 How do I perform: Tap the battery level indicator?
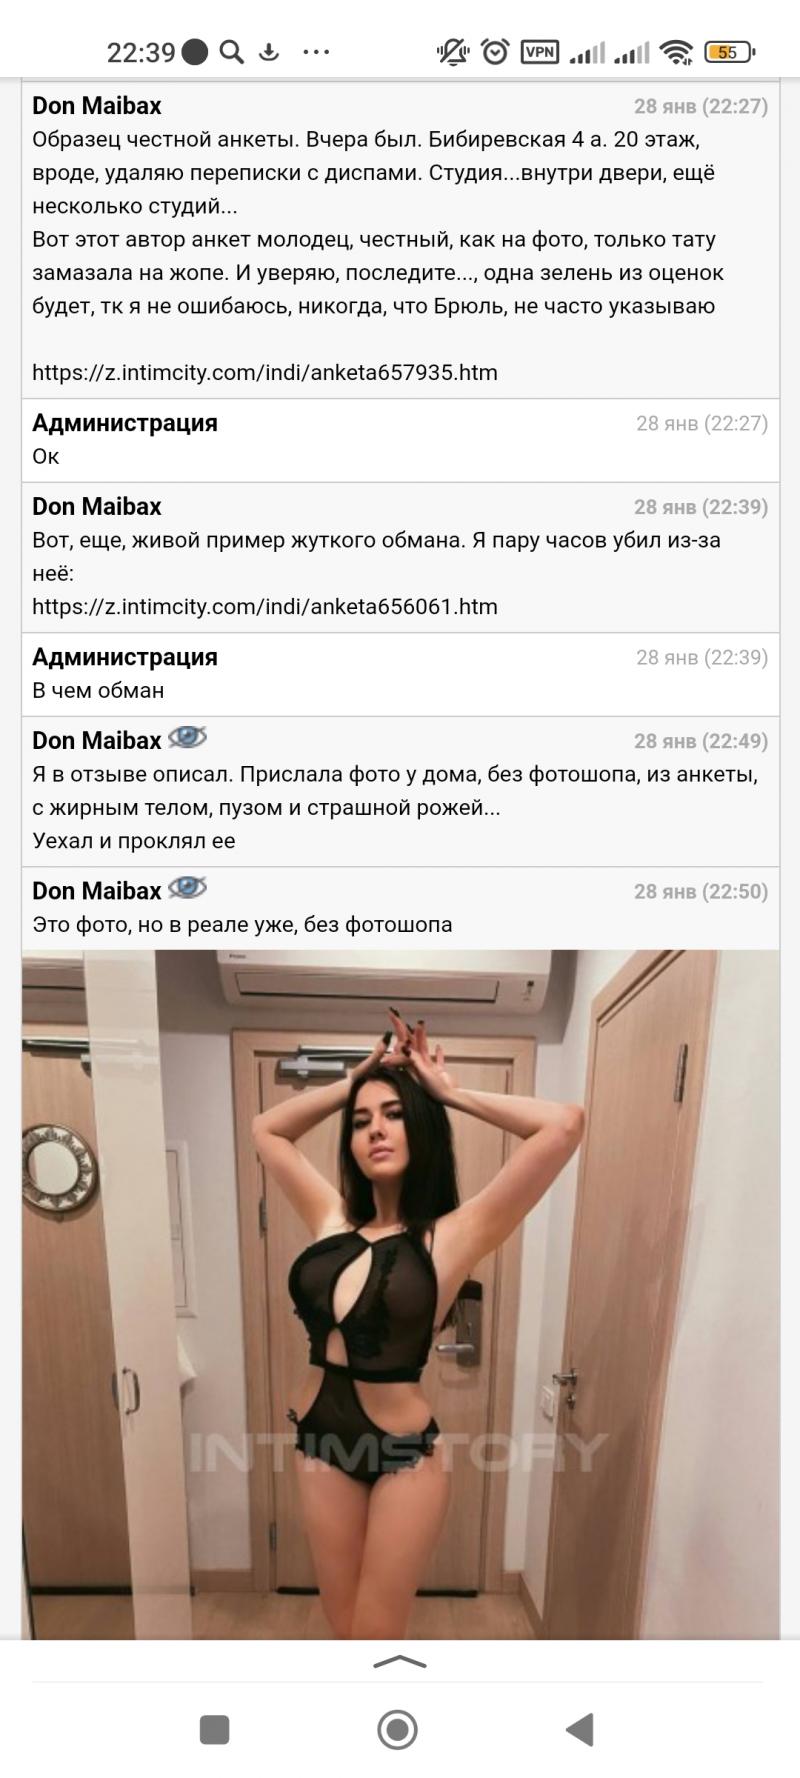[x=729, y=52]
